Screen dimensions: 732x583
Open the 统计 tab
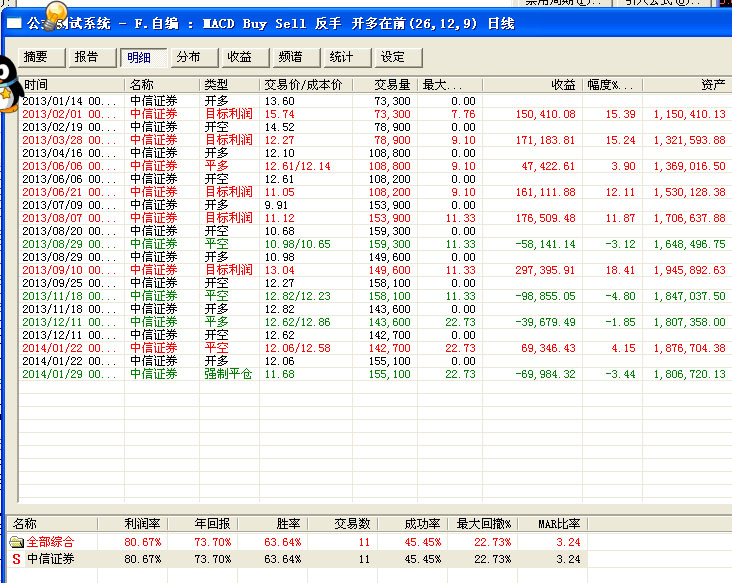[348, 57]
